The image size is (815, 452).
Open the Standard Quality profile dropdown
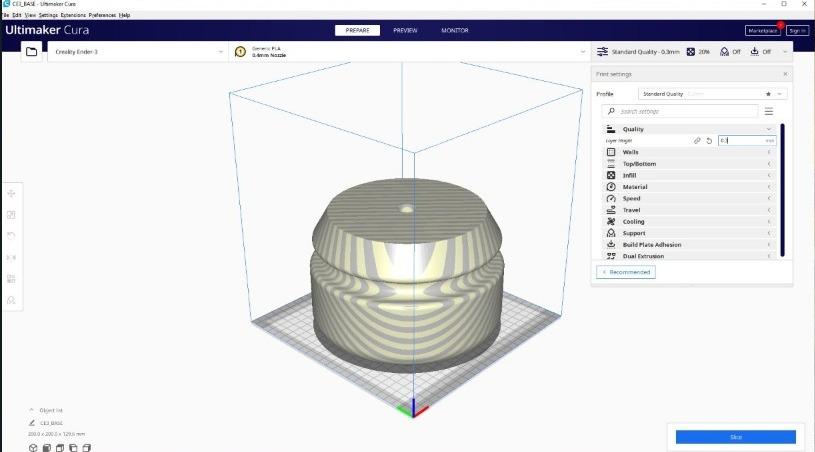[712, 94]
